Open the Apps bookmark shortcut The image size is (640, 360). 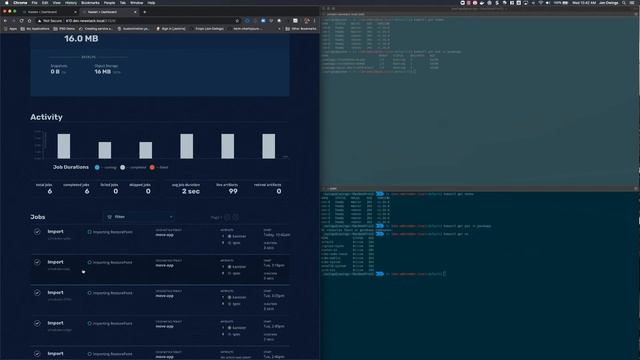[x=10, y=29]
